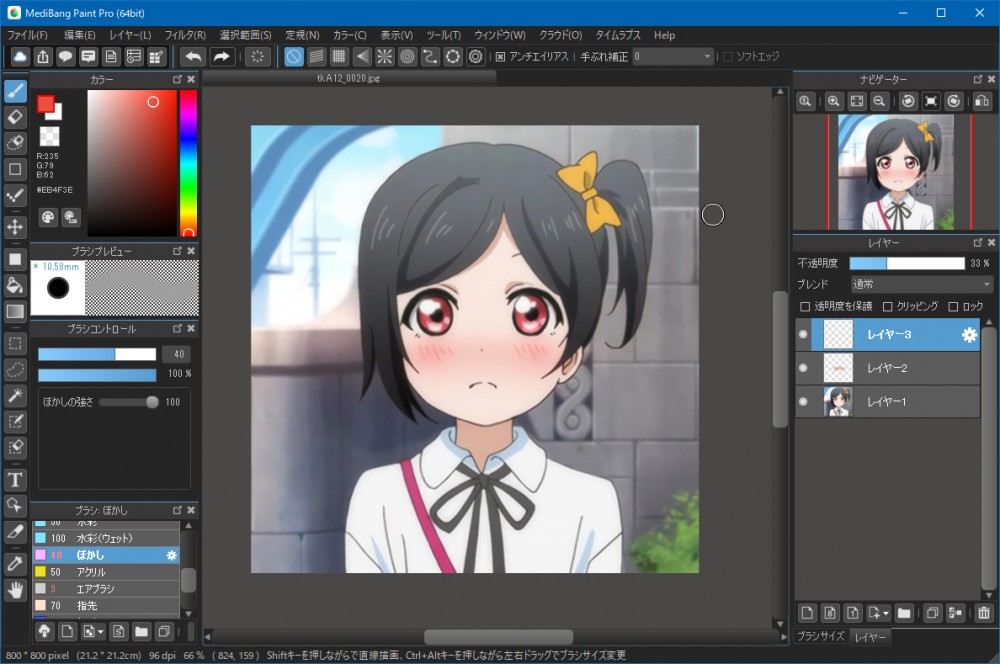Open the フィルタ(R) menu
Screen dimensions: 1000x664
[186, 35]
